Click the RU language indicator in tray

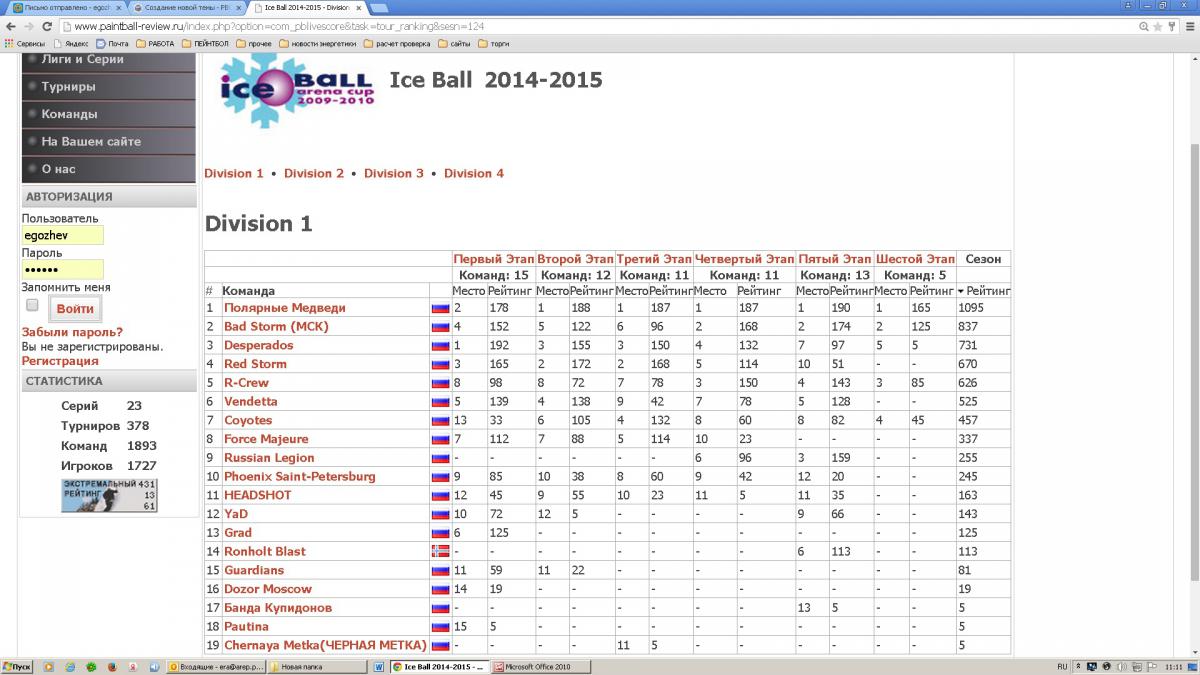tap(1062, 666)
